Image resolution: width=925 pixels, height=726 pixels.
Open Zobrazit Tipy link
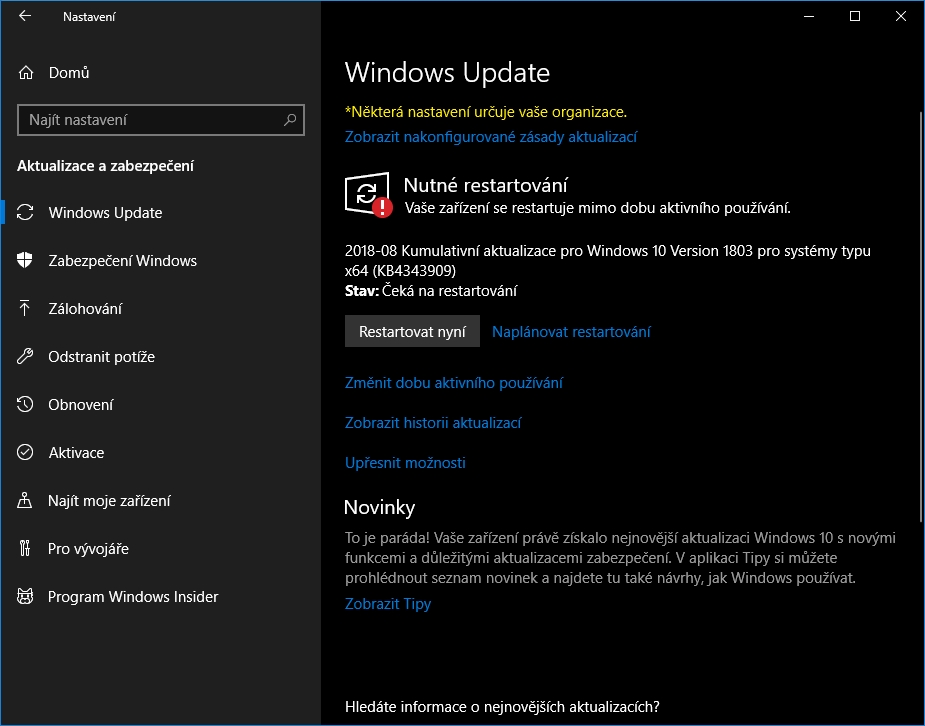(x=388, y=604)
